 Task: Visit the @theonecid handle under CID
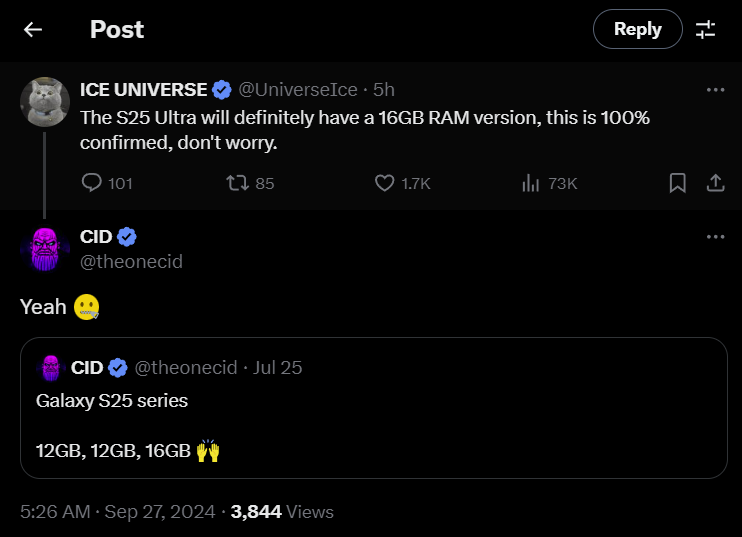pos(131,262)
